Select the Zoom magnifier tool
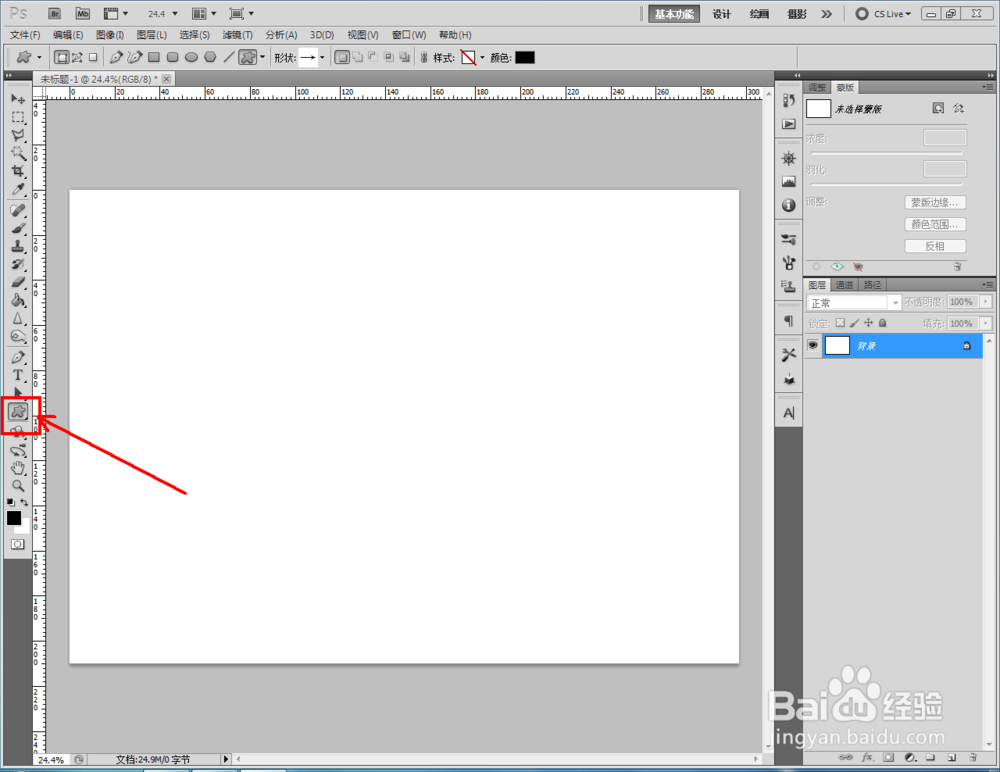 (x=18, y=486)
